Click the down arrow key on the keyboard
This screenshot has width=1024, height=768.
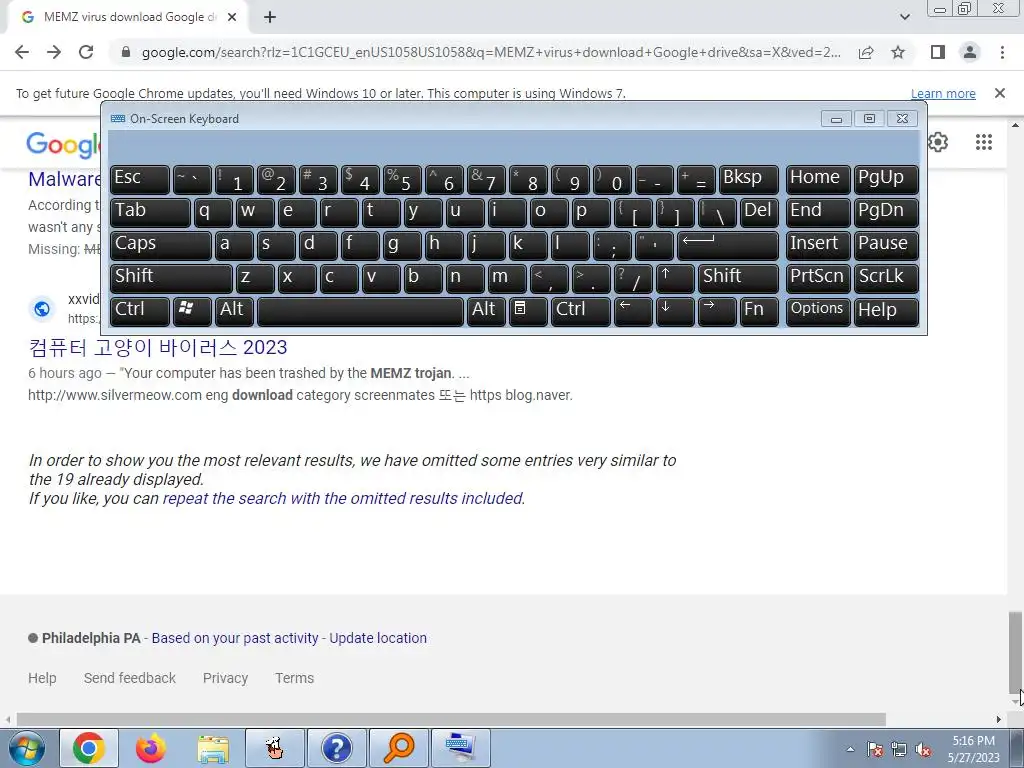(675, 311)
